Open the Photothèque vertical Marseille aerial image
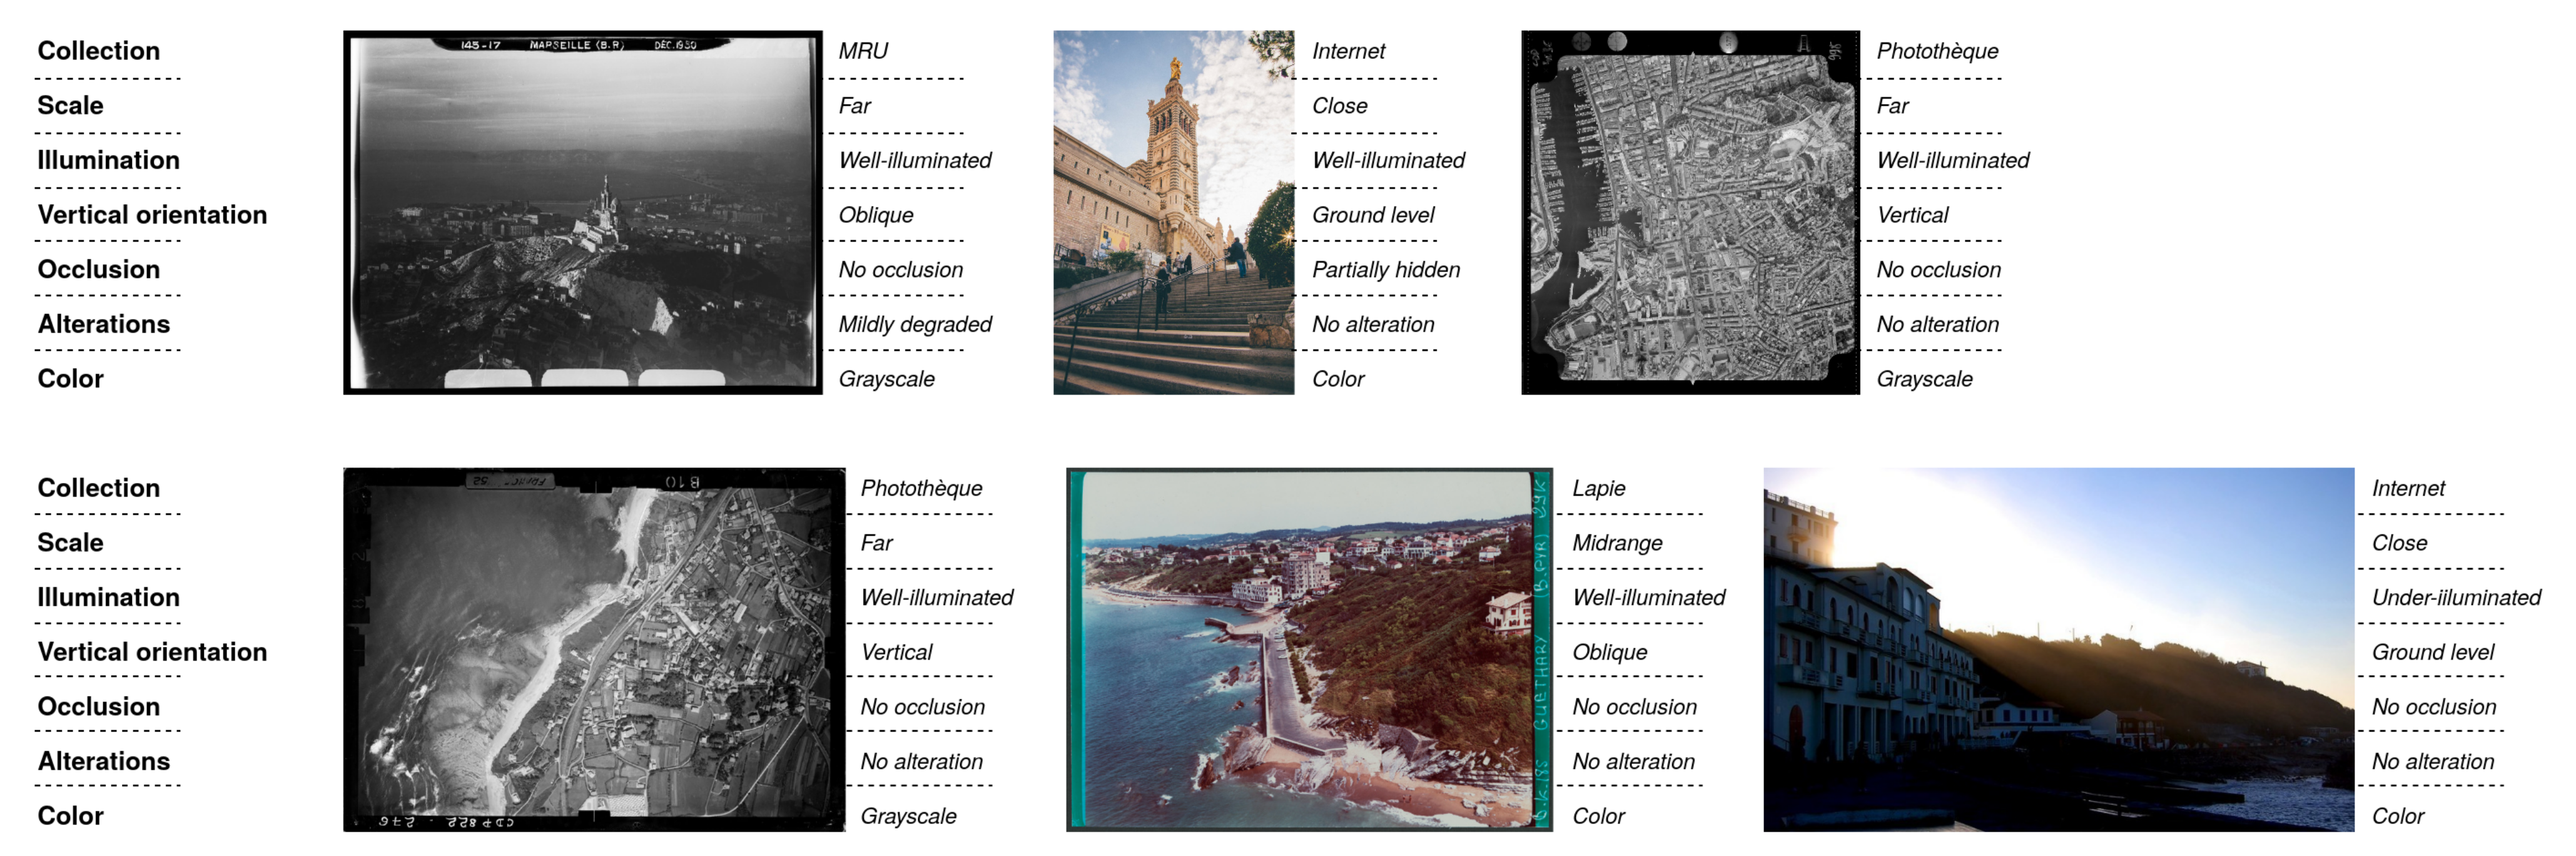 [x=1690, y=212]
